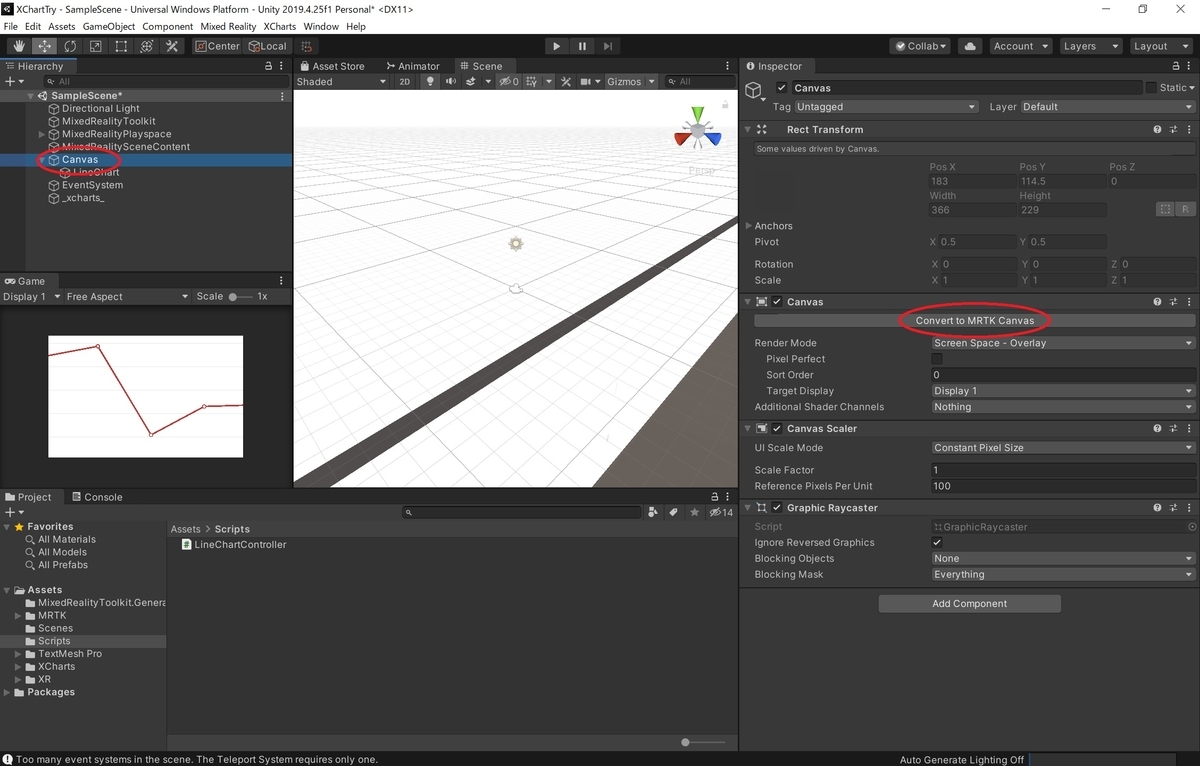Enable the Pixel Perfect checkbox
The image size is (1200, 766).
coord(937,359)
